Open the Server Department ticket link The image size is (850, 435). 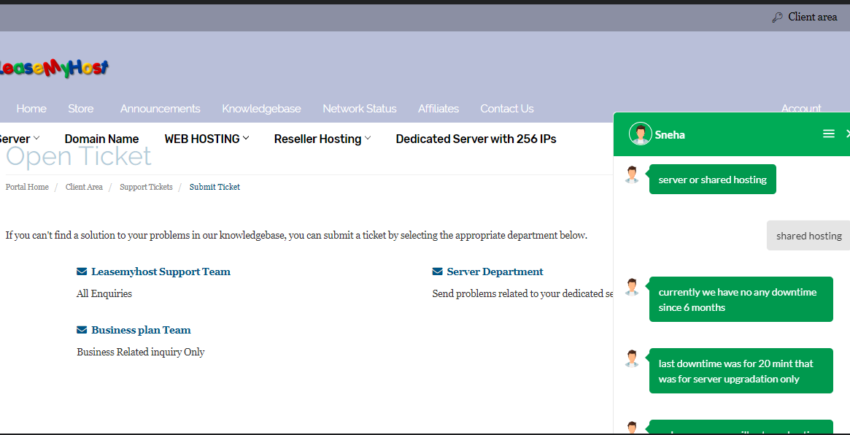click(x=495, y=271)
